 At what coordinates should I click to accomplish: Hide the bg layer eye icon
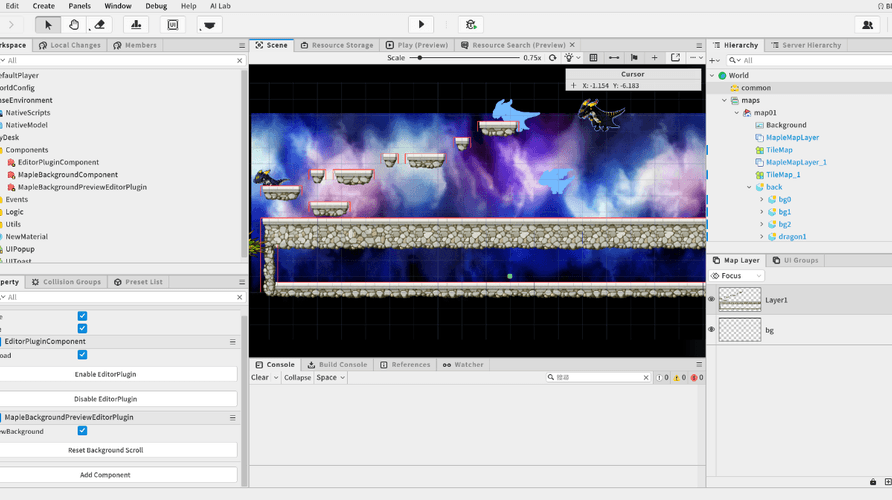(x=711, y=329)
